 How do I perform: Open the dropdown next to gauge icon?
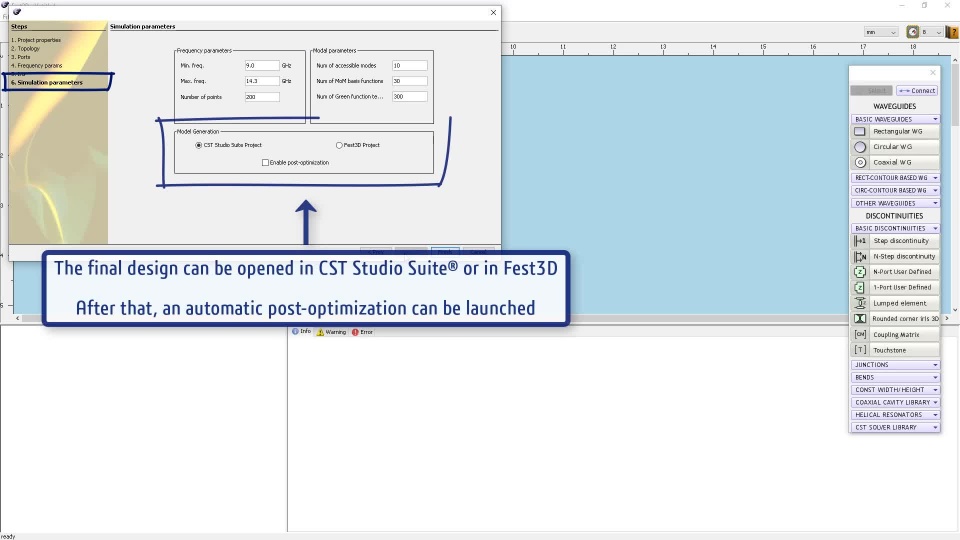point(931,32)
